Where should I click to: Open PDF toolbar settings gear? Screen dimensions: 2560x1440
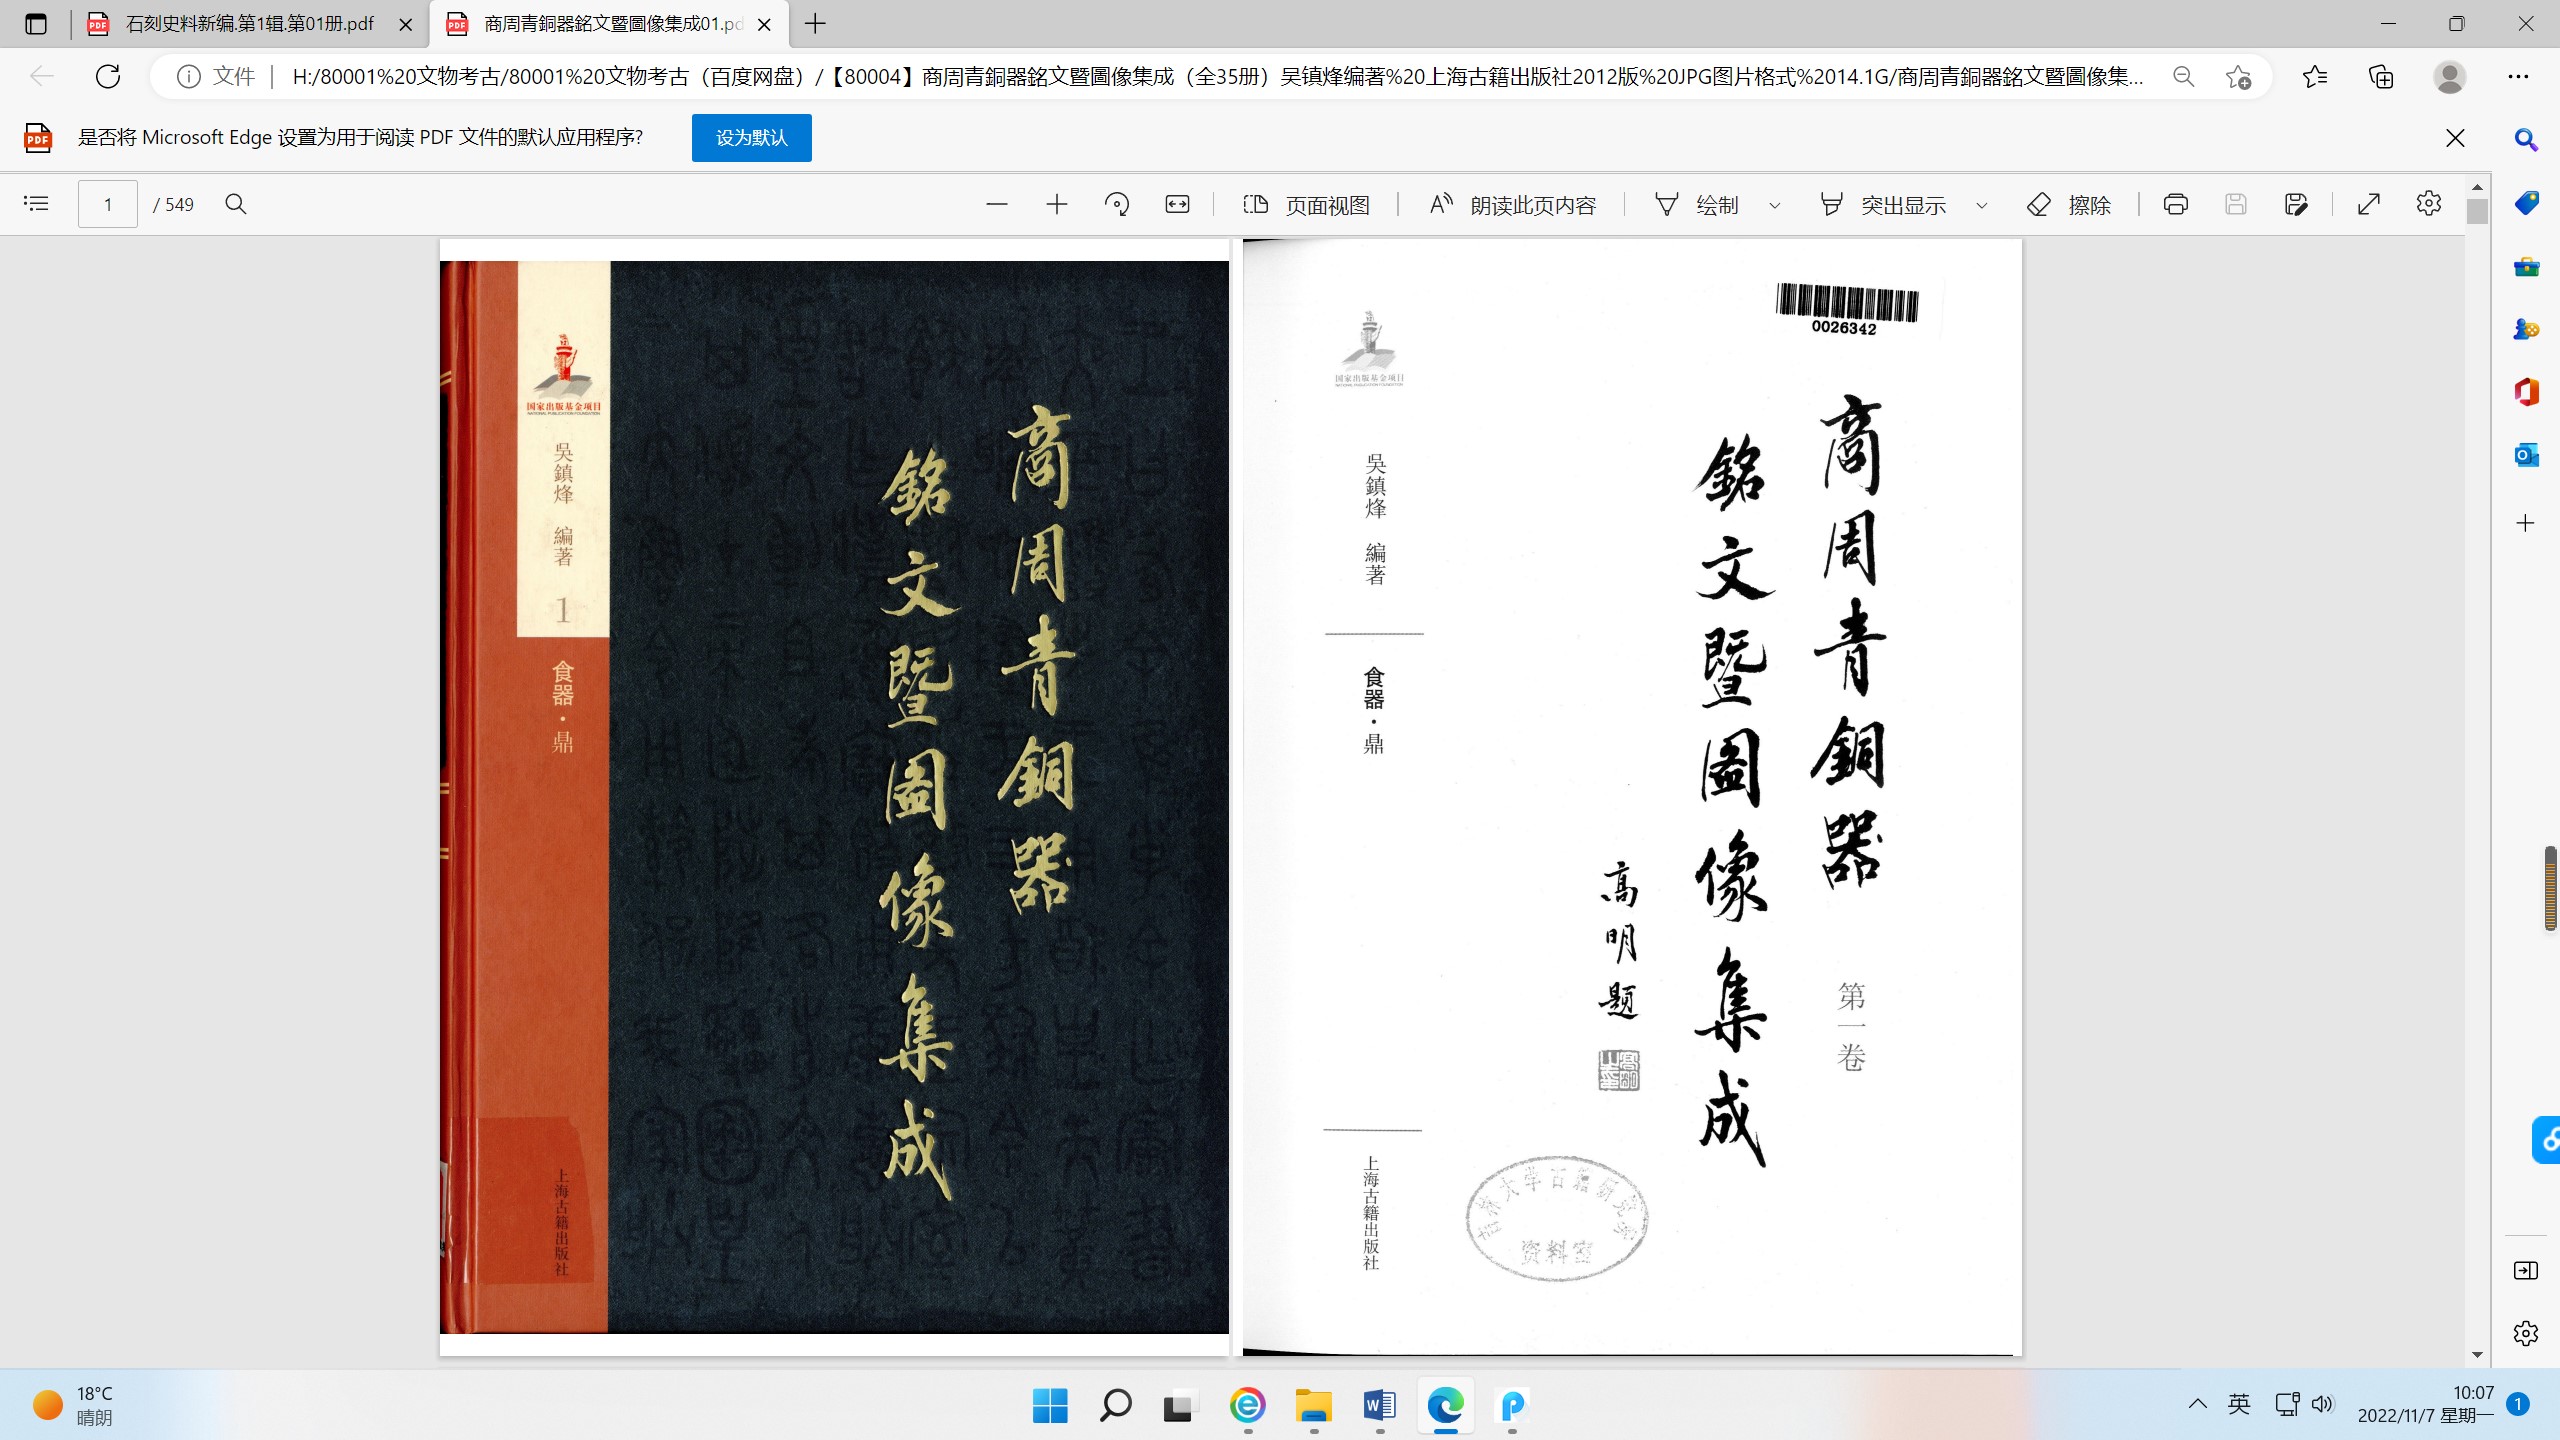click(2428, 204)
